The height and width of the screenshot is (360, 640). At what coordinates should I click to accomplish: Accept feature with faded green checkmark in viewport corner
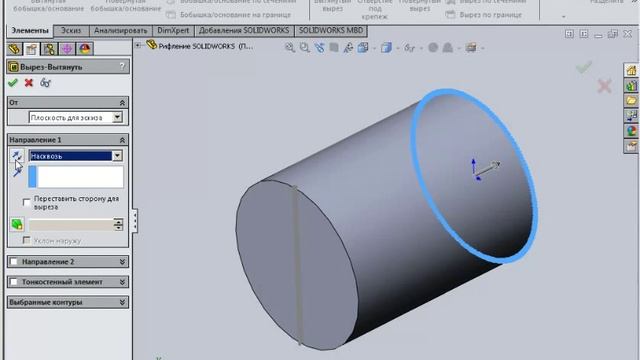pyautogui.click(x=584, y=67)
